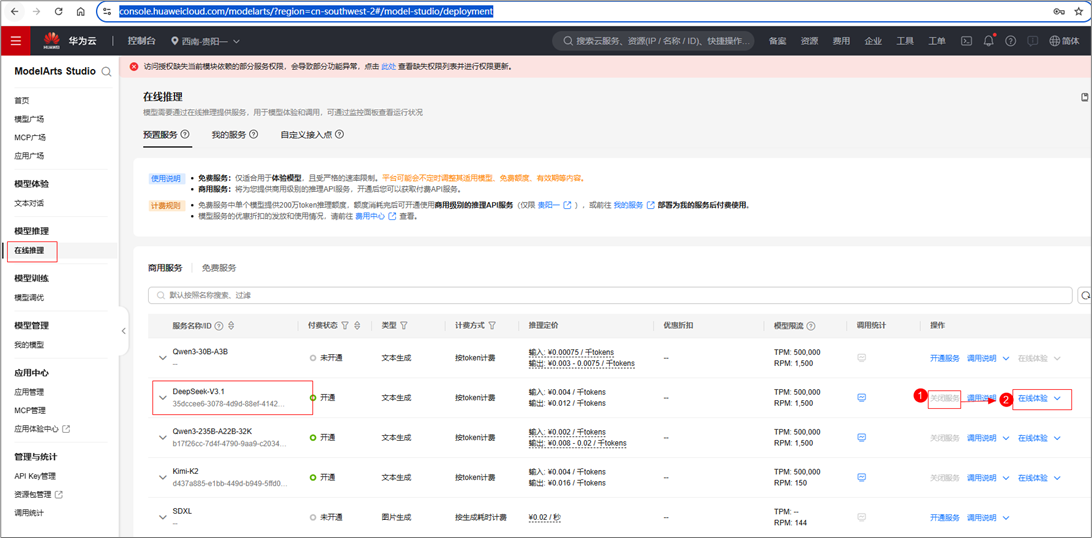Switch to the 预置服务 tab
The width and height of the screenshot is (1092, 538).
pyautogui.click(x=161, y=134)
